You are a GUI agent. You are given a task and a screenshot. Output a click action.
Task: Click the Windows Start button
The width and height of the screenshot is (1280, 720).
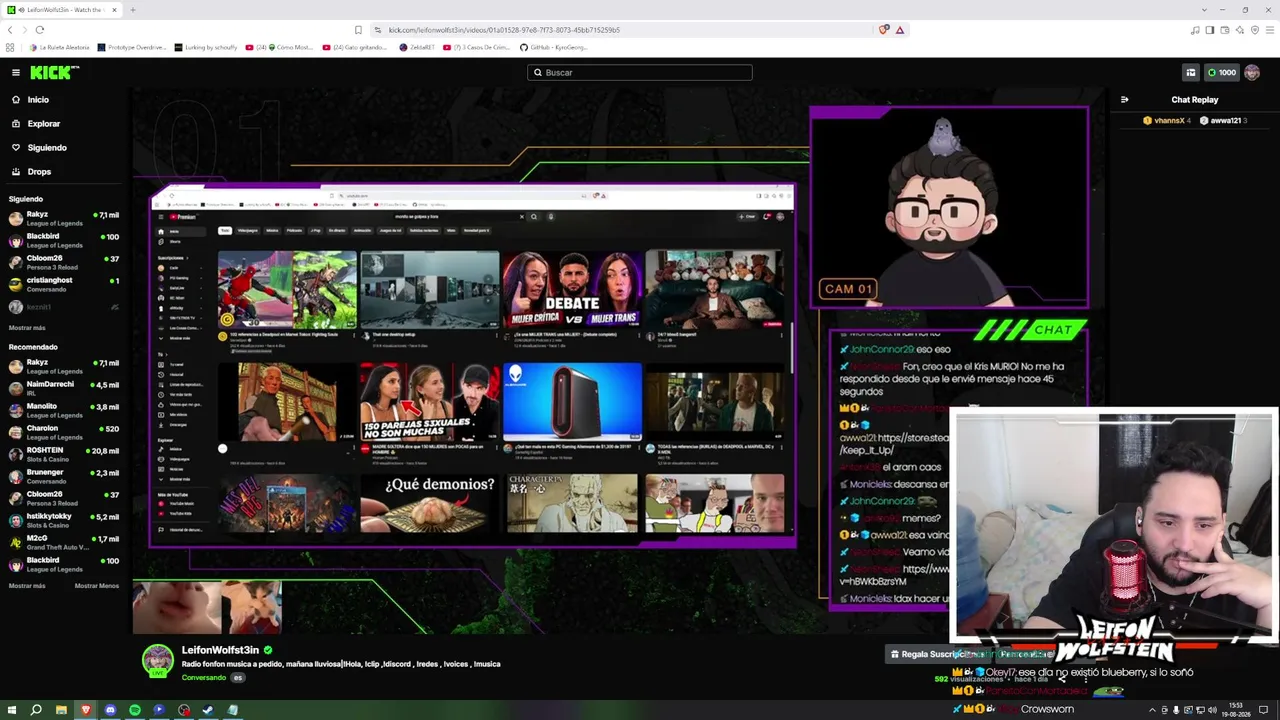(12, 710)
